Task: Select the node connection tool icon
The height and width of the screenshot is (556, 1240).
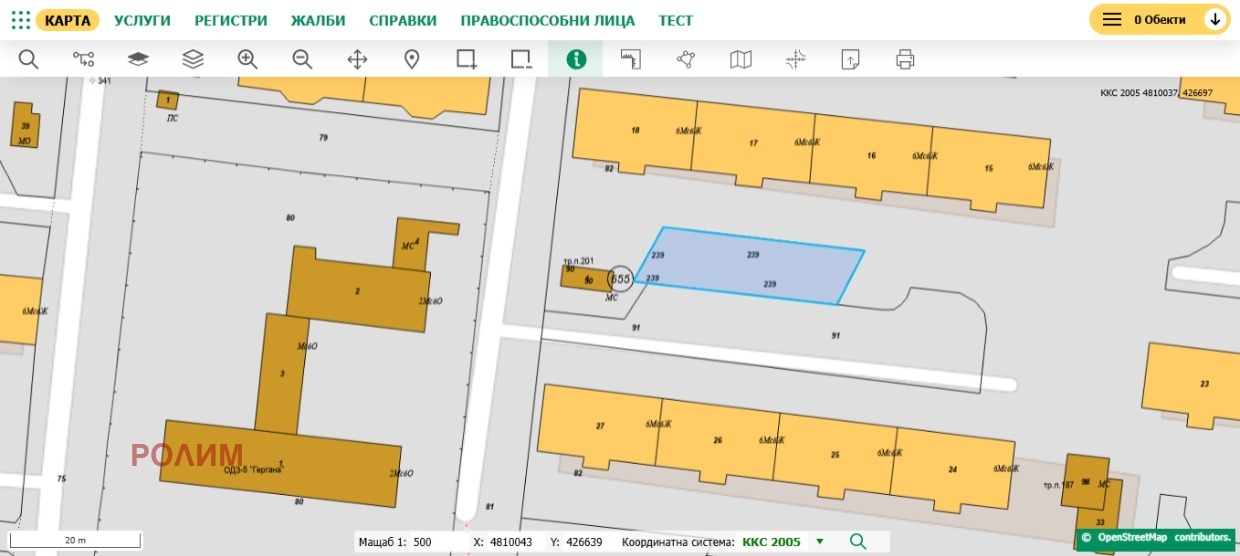Action: (83, 59)
